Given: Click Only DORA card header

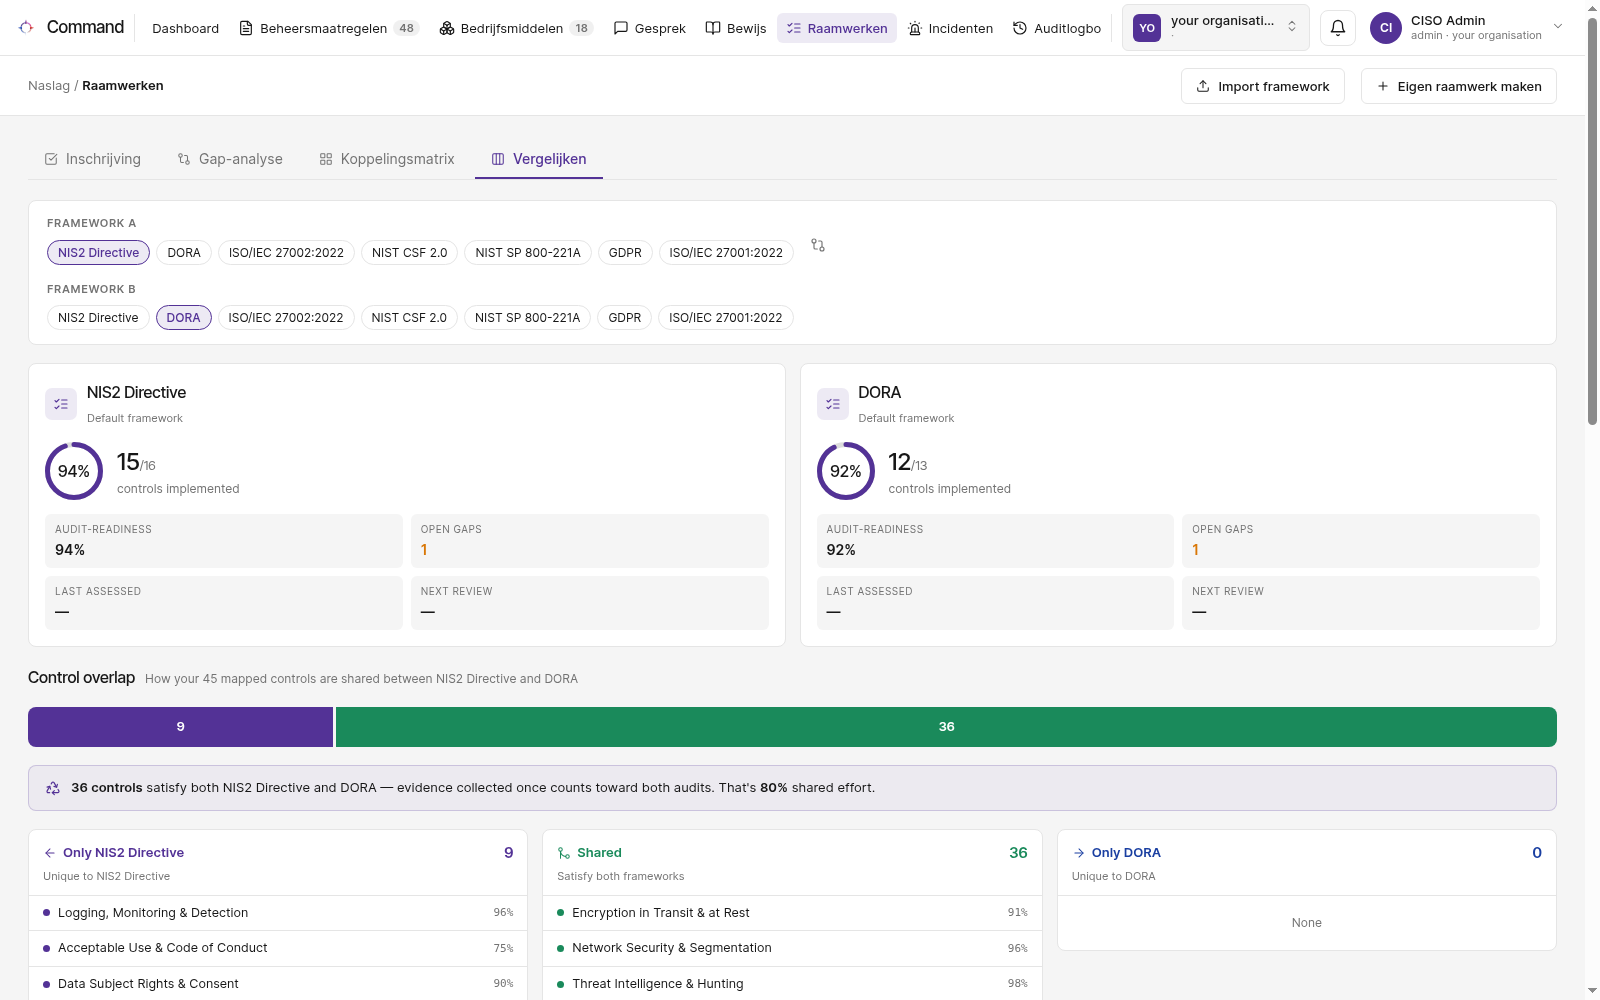Looking at the screenshot, I should click(x=1307, y=863).
